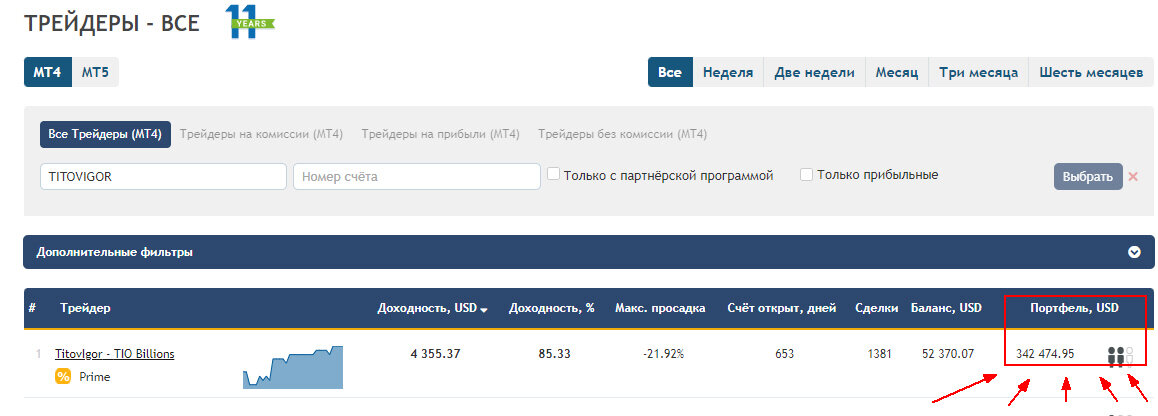Enable 'Только с партнёрской программой' checkbox
Screen dimensions: 1158x416
[554, 175]
